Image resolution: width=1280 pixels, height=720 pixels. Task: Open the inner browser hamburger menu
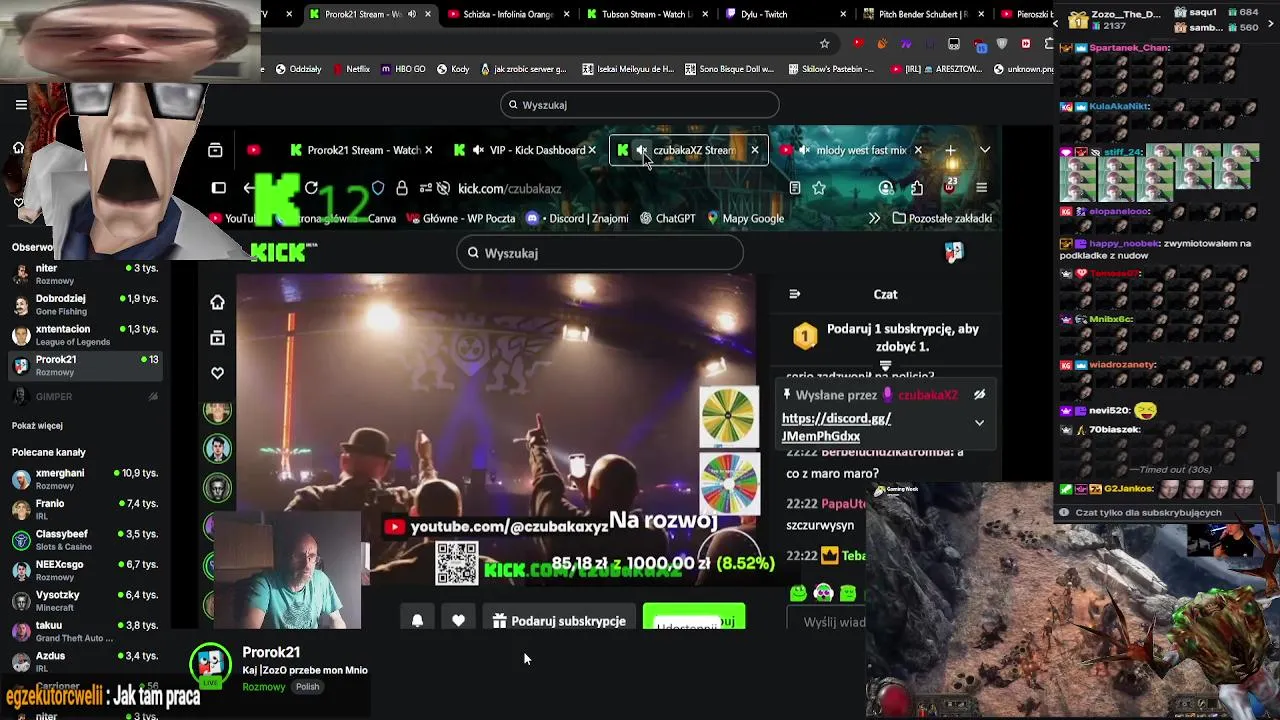tap(981, 188)
